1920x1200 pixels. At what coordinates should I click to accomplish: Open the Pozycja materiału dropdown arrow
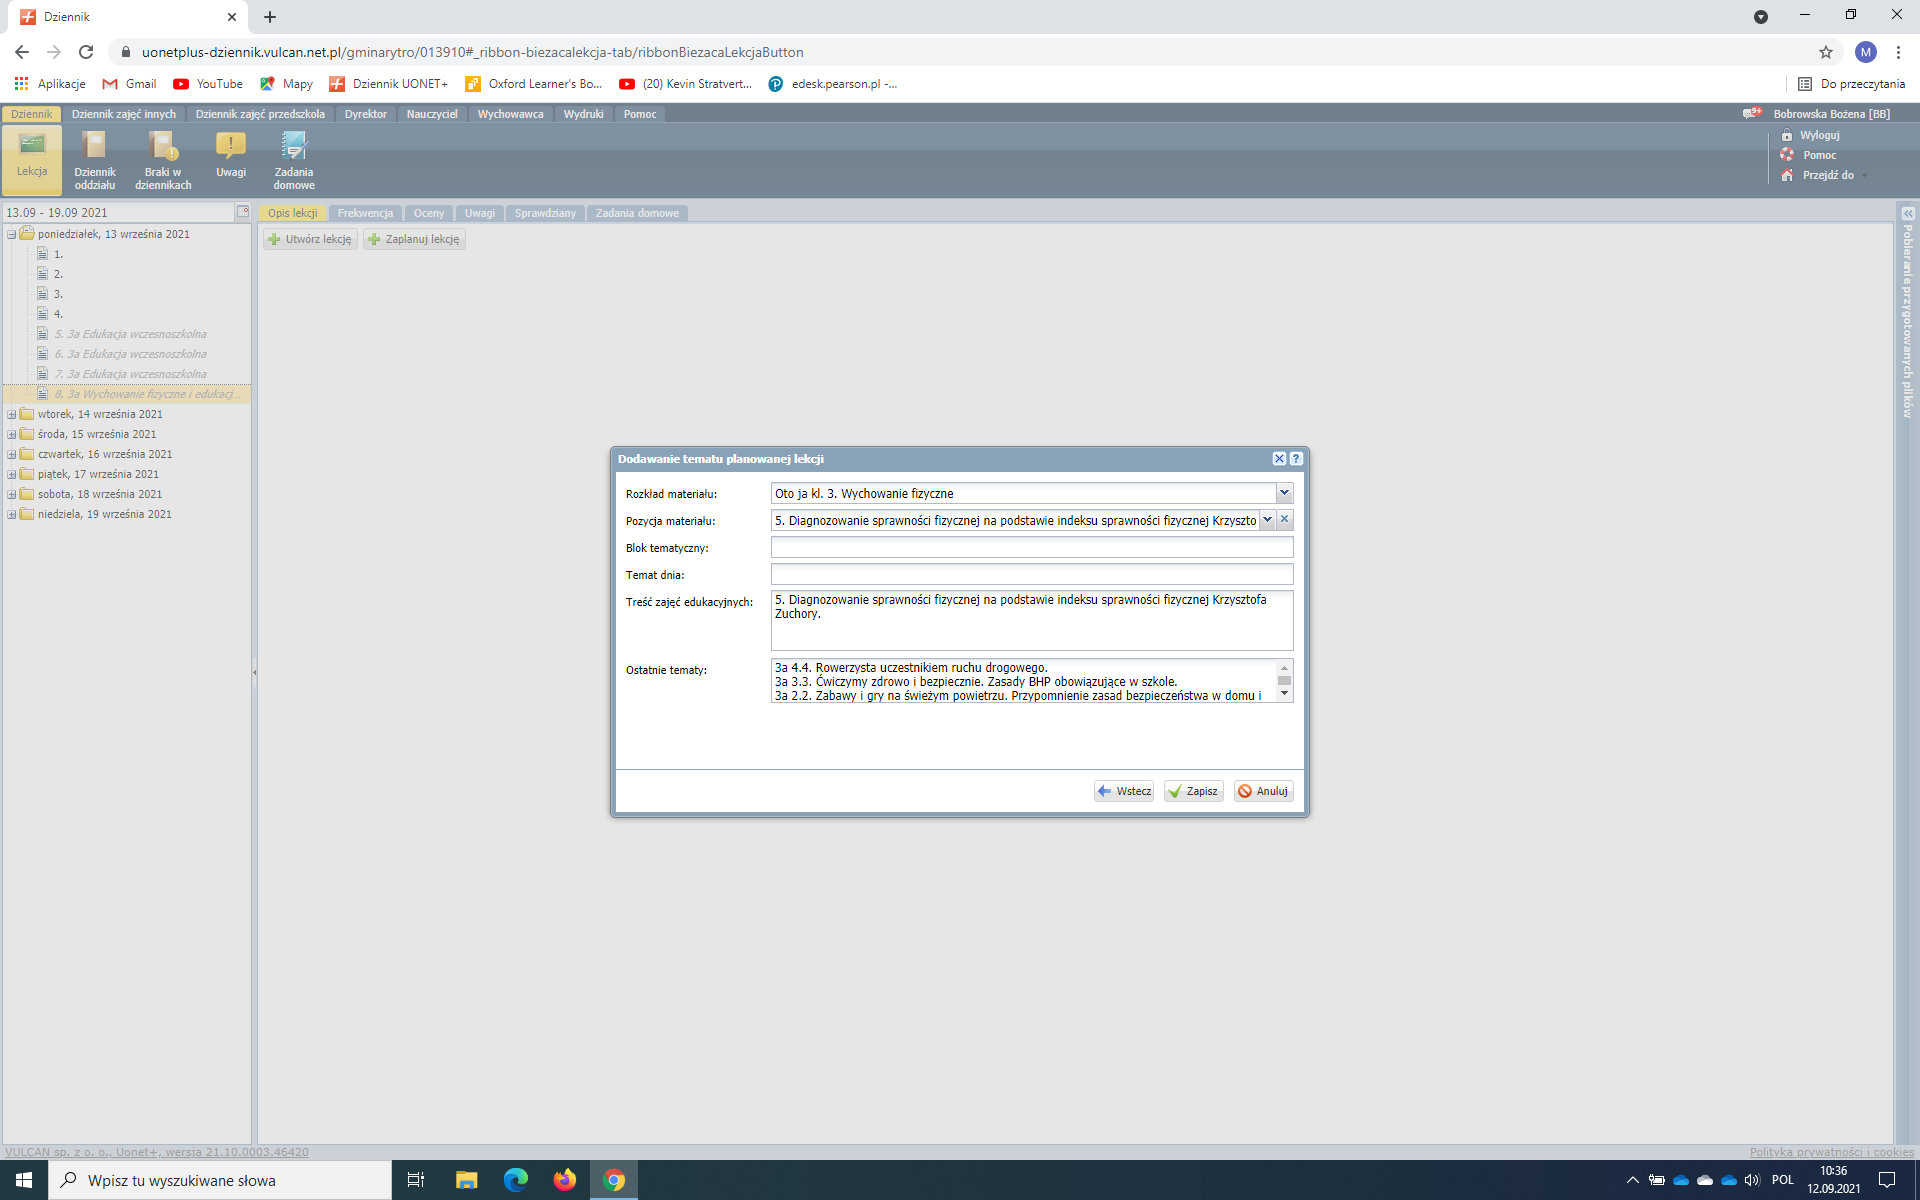[1267, 520]
